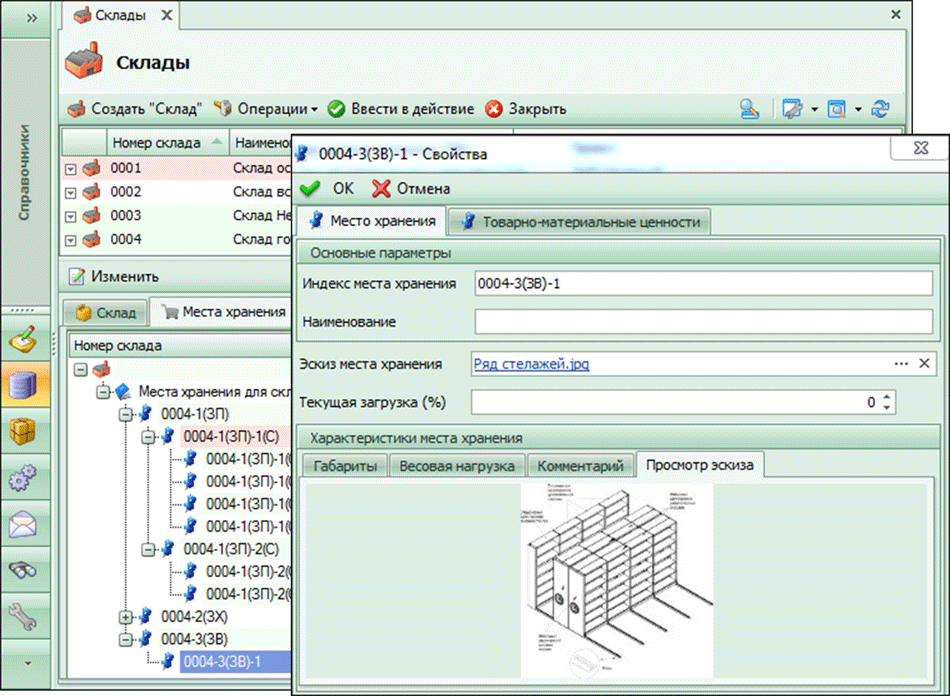
Task: Select the pencil edit icon in sidebar
Action: 24,339
